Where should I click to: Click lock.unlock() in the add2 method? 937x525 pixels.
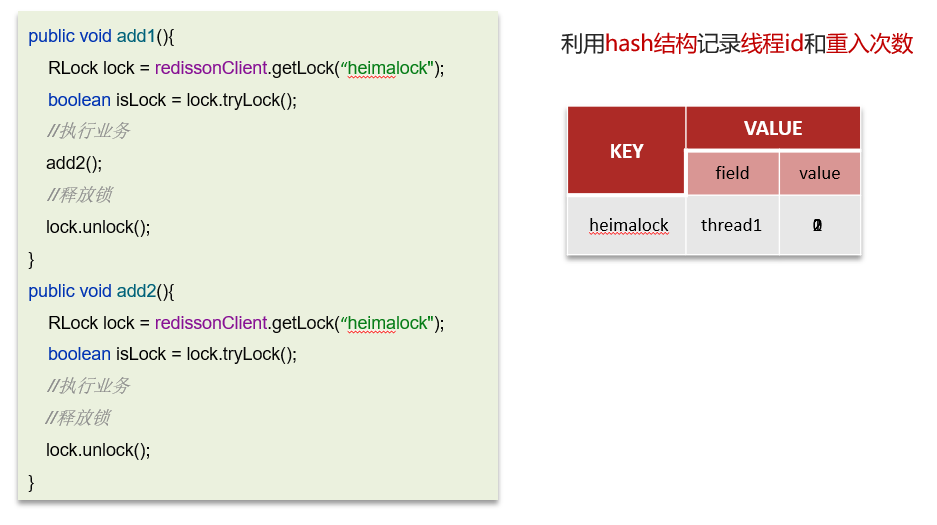(x=98, y=450)
